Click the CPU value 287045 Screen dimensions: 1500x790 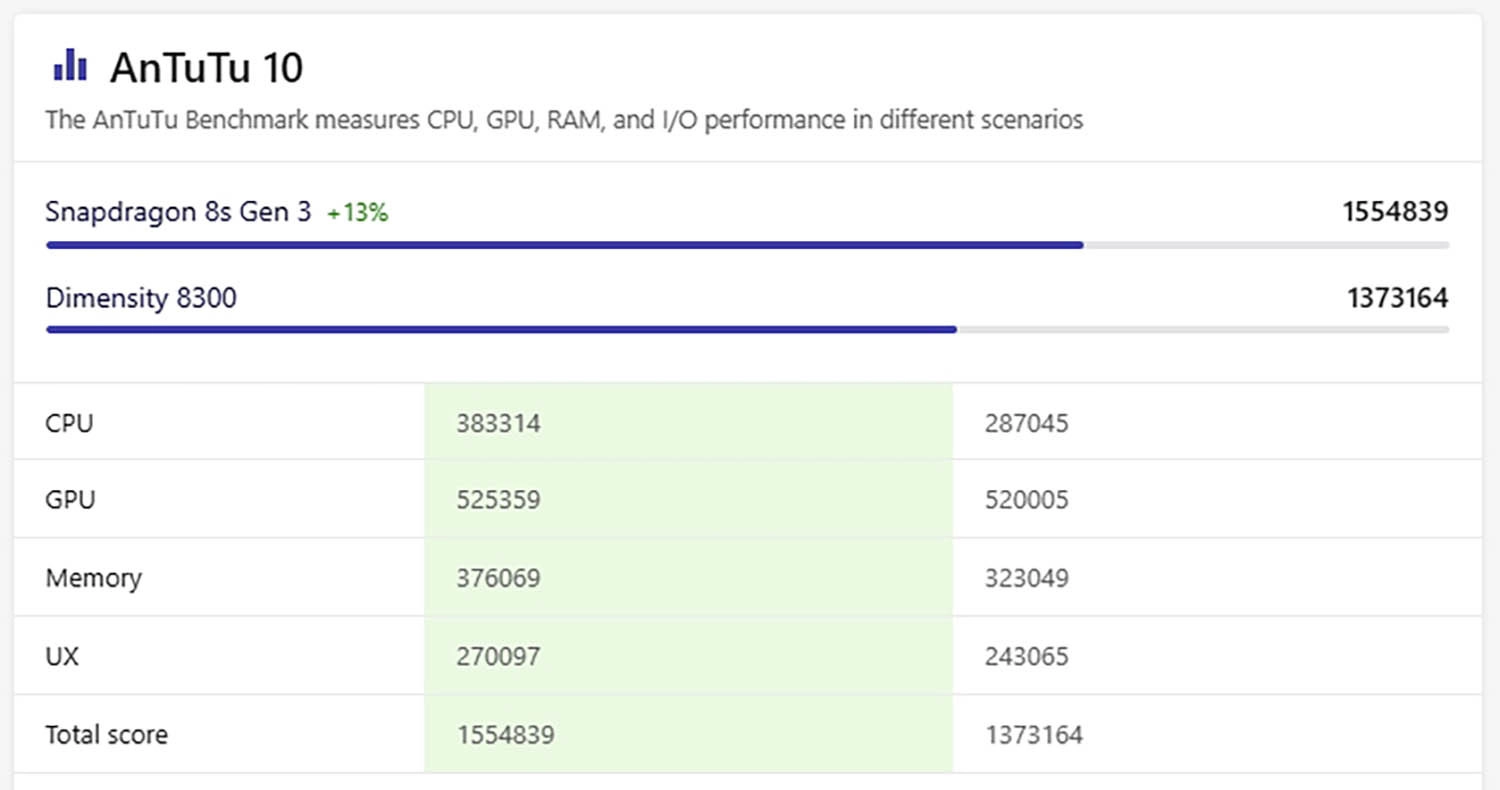(x=1027, y=423)
